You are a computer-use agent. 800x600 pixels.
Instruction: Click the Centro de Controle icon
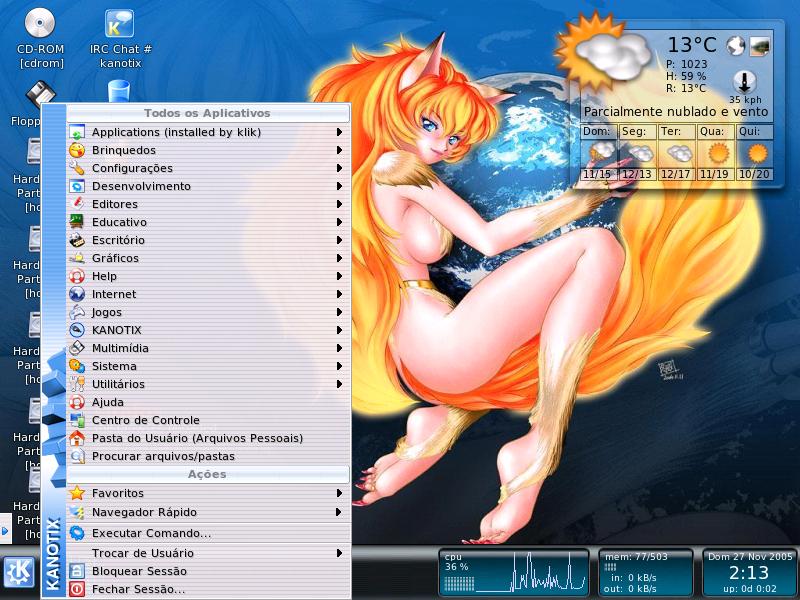(x=77, y=420)
